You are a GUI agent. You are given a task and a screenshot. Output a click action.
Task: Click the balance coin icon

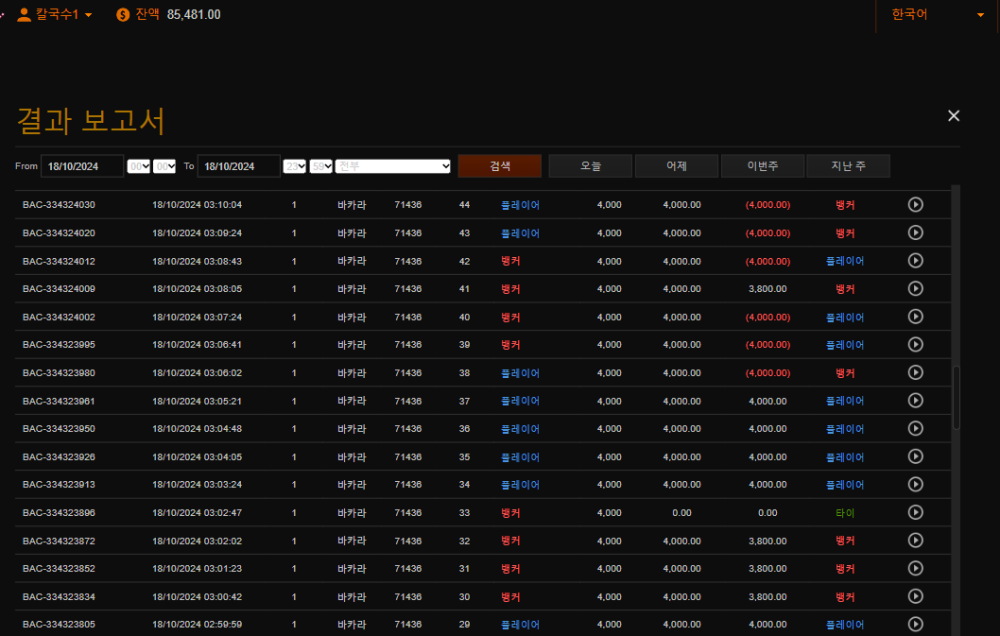click(x=123, y=14)
